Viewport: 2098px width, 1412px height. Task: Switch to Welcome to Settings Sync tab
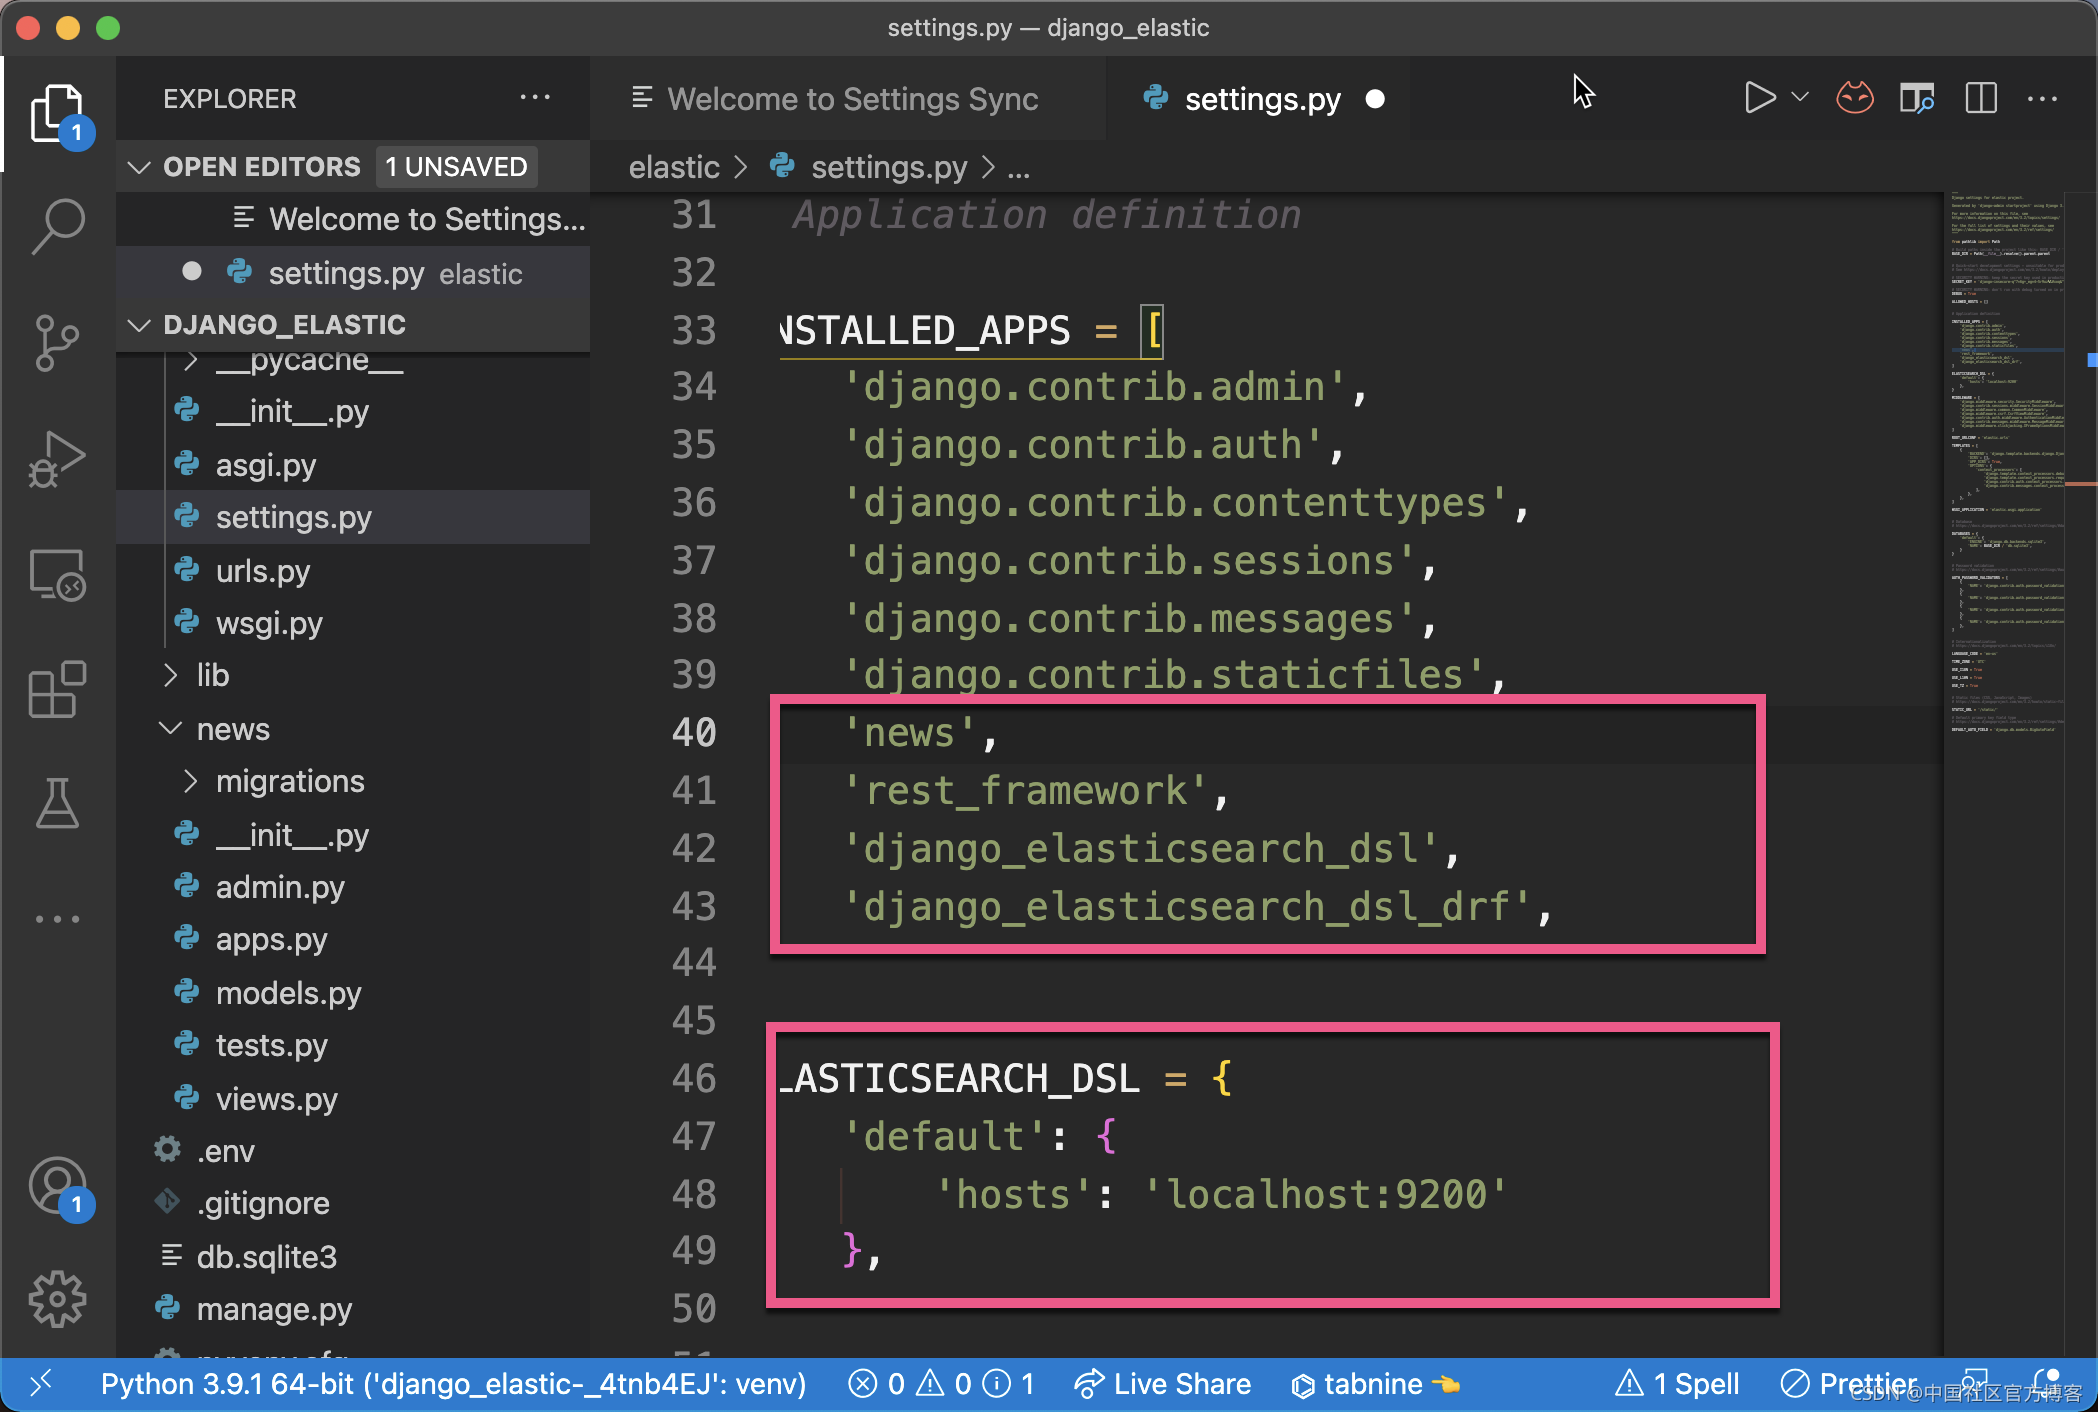point(851,99)
